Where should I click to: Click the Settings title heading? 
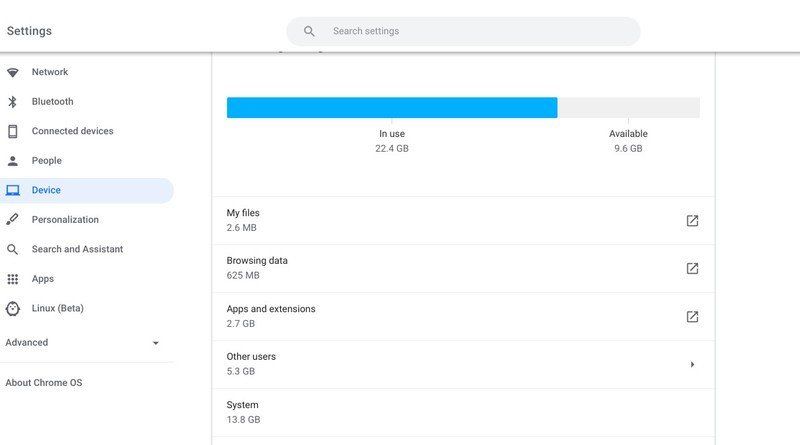pos(29,31)
